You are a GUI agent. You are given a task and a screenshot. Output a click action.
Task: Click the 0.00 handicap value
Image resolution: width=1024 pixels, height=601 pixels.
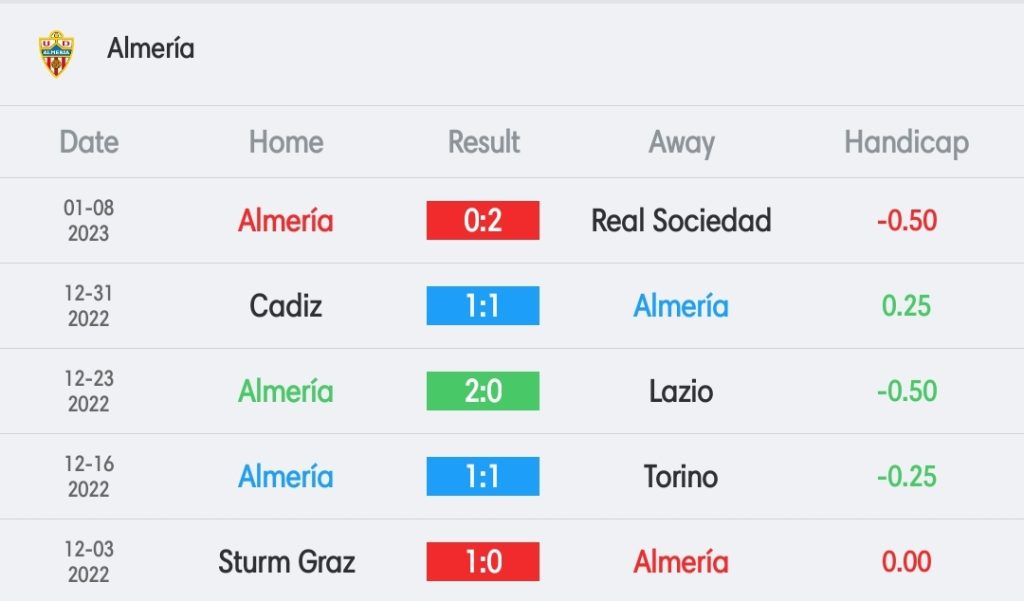click(906, 561)
